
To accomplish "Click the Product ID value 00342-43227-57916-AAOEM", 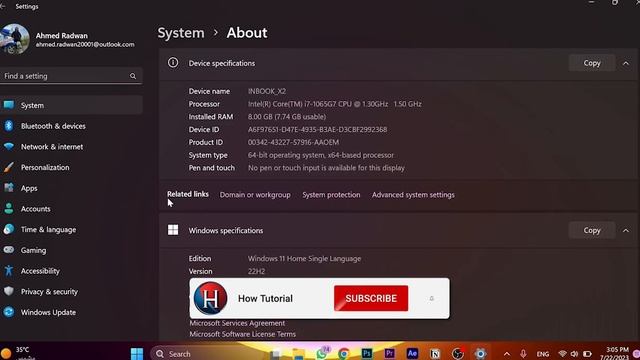I will [x=293, y=142].
